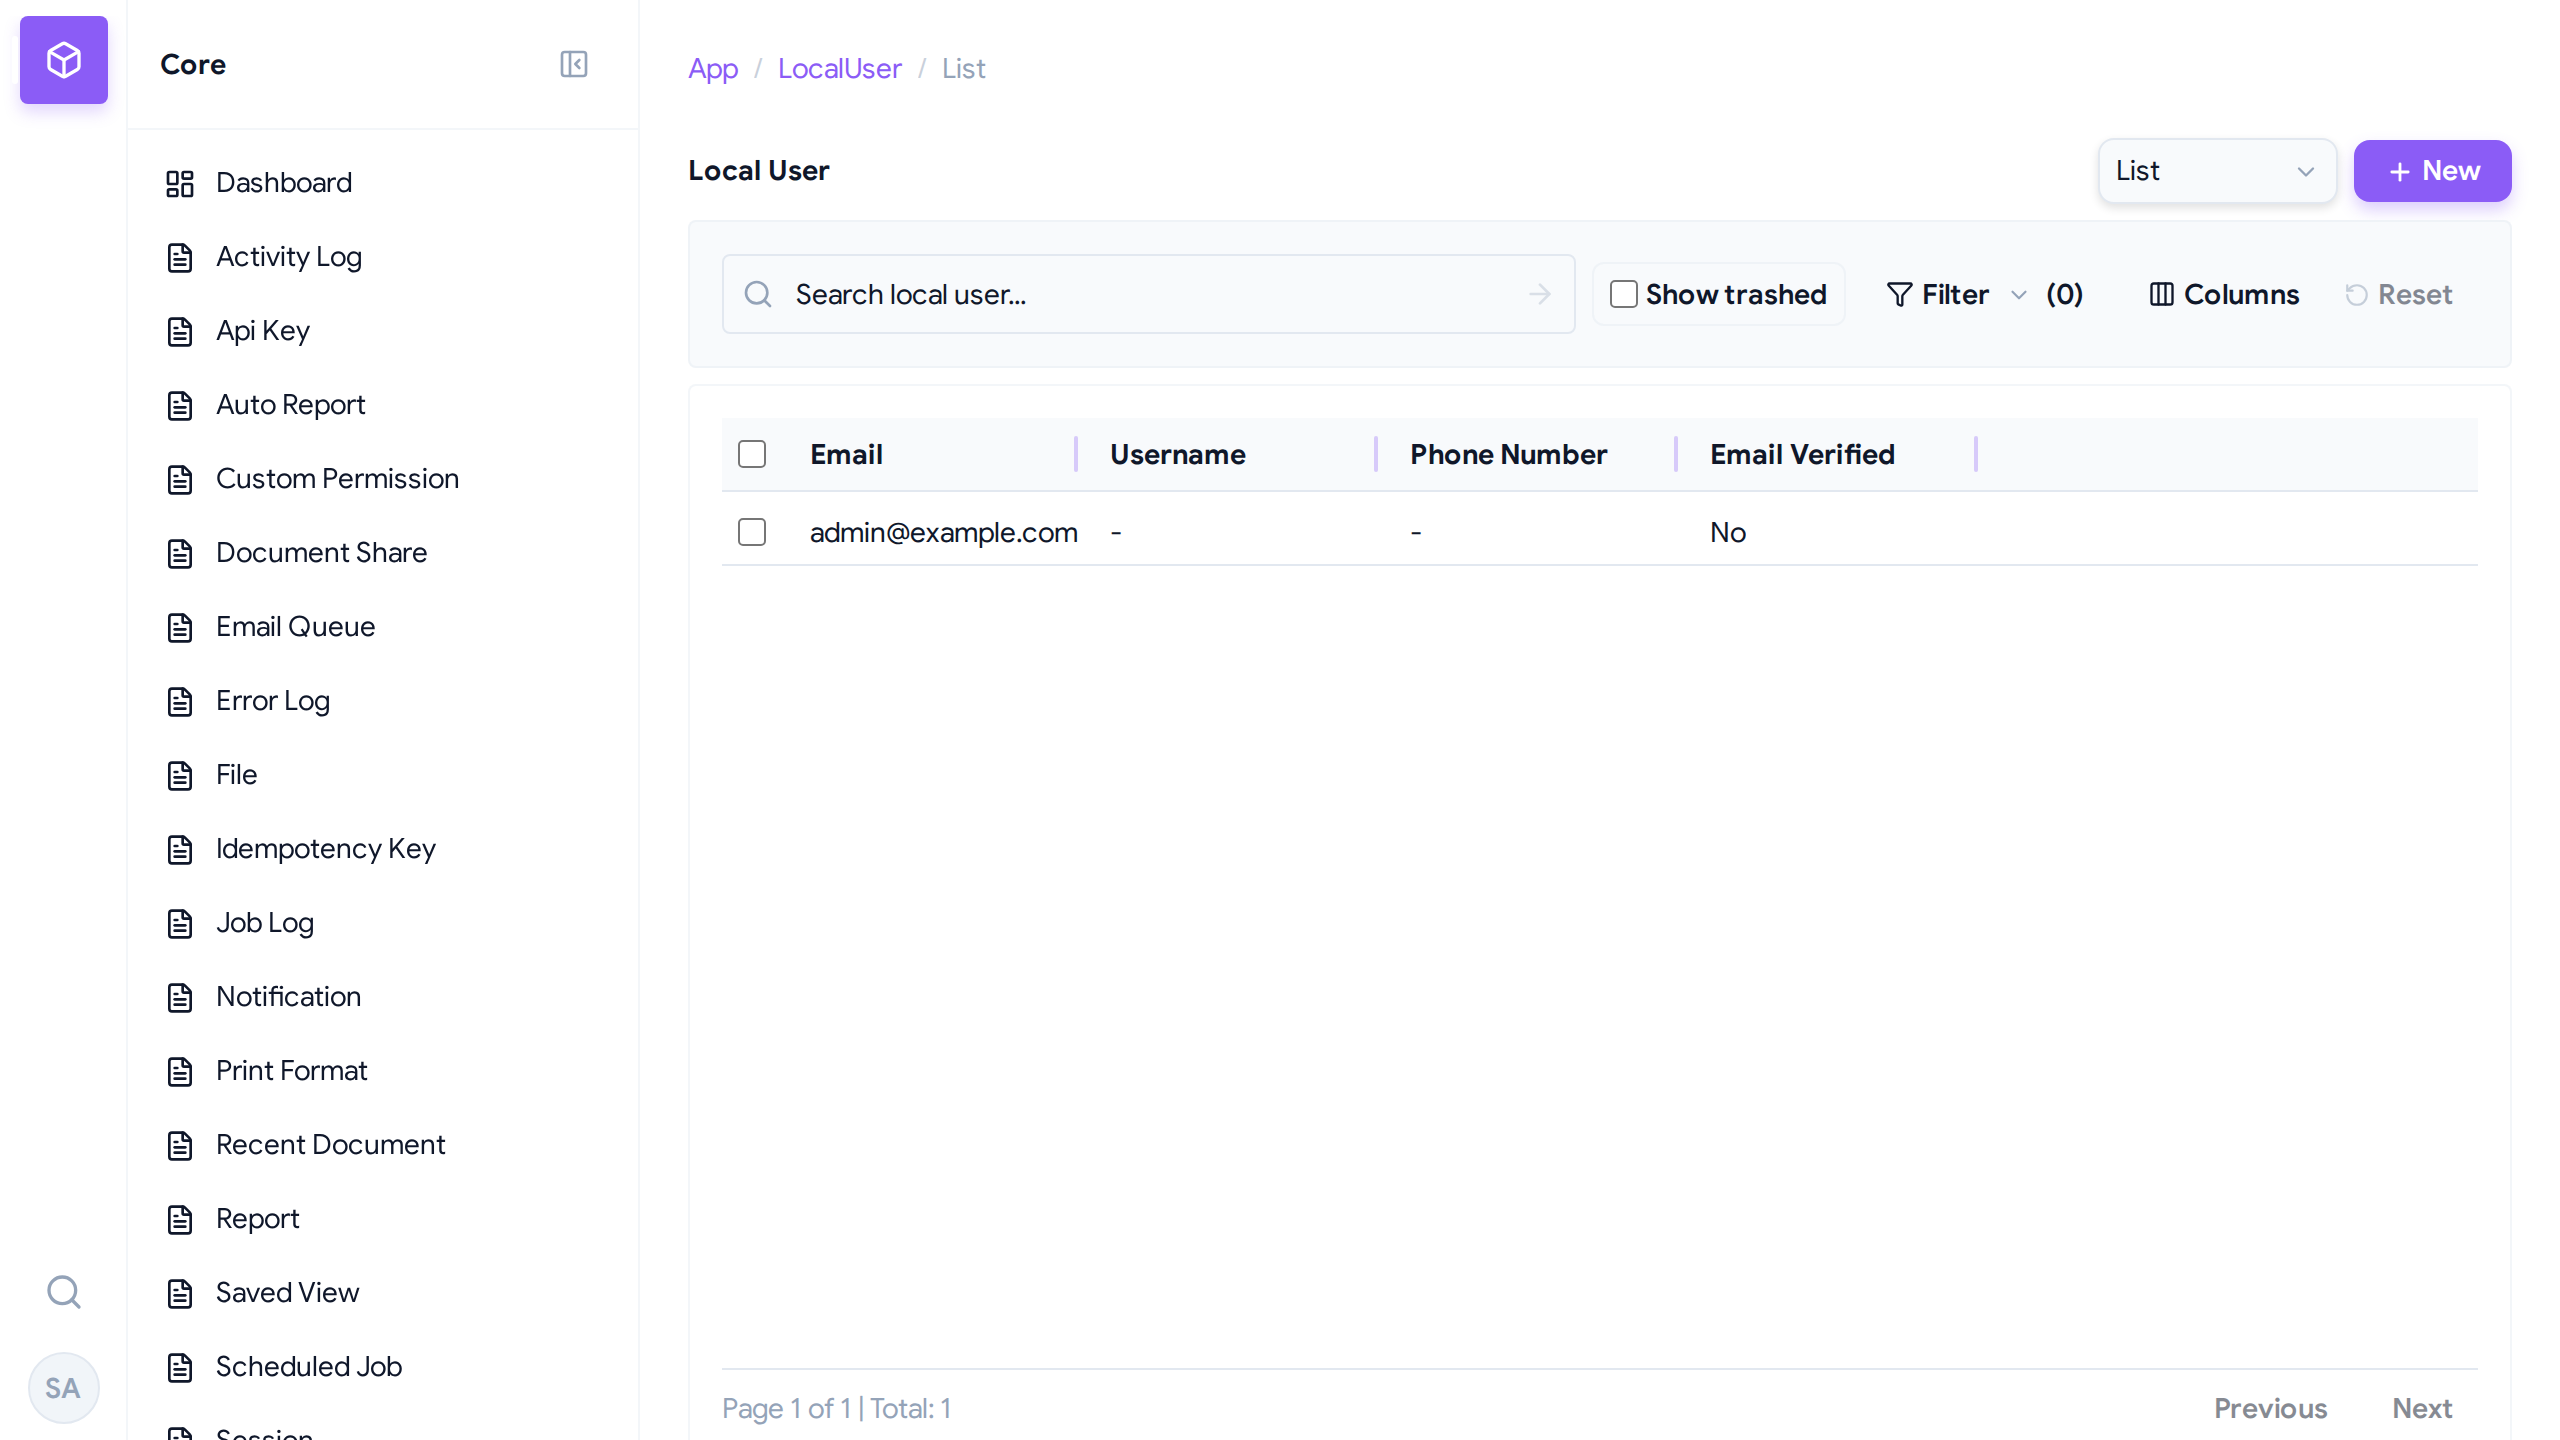Click the Email Queue document icon
Viewport: 2560px width, 1440px height.
pyautogui.click(x=180, y=627)
